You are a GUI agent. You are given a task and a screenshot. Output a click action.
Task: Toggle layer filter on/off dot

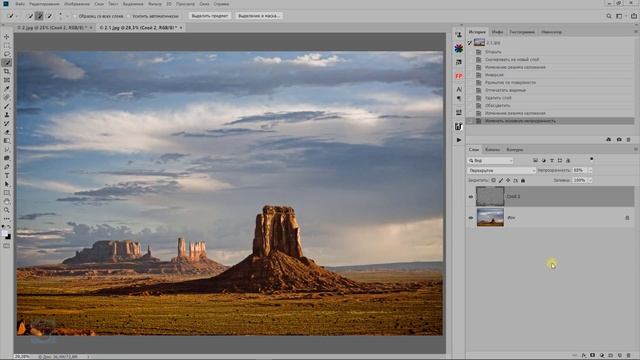tap(591, 159)
